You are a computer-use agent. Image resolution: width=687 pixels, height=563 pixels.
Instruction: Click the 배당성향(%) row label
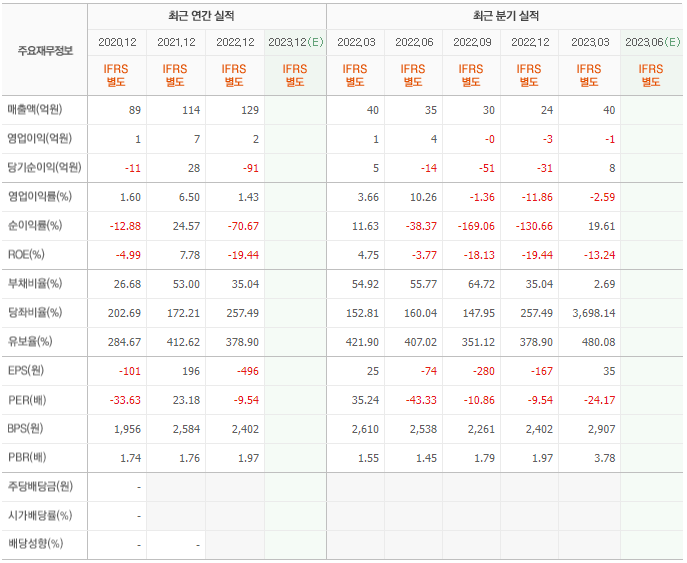coord(35,544)
